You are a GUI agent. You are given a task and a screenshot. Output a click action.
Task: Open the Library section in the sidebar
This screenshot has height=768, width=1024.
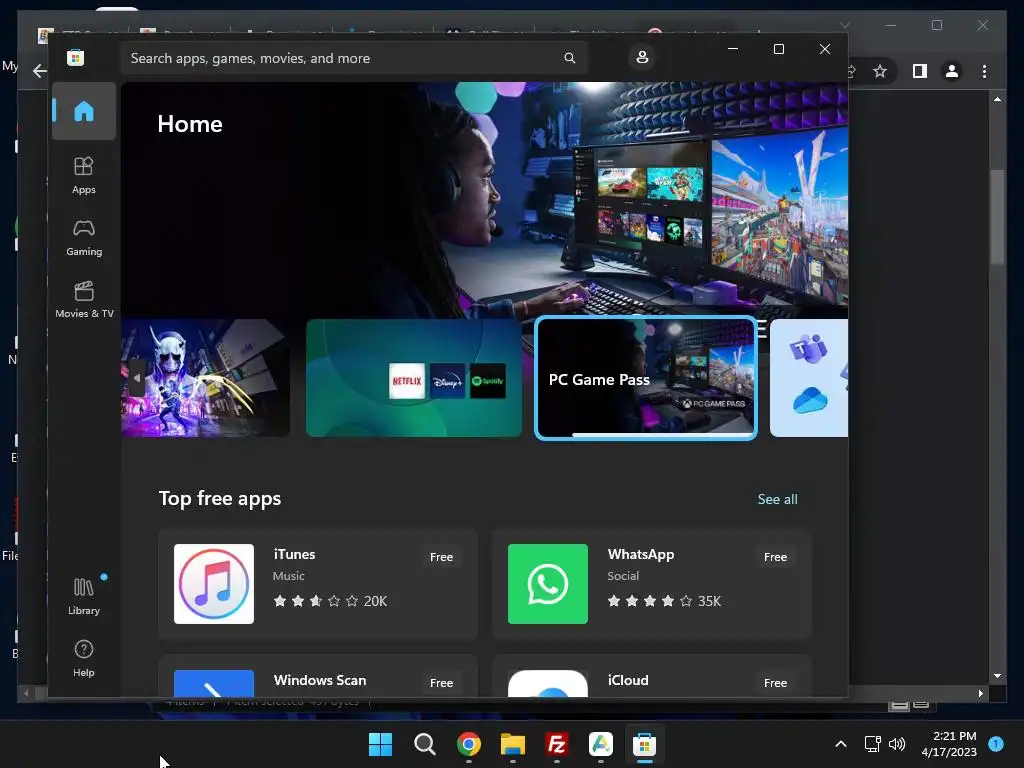point(84,596)
